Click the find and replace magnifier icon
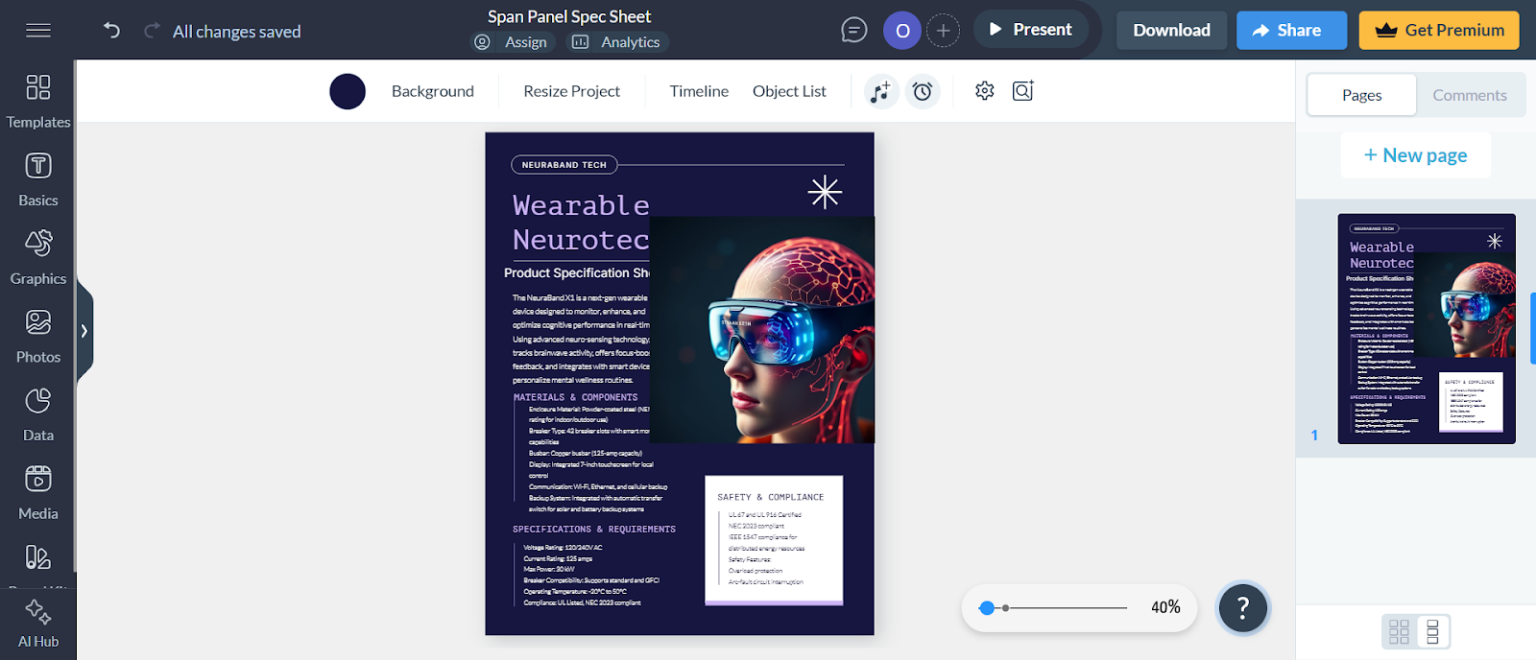The height and width of the screenshot is (660, 1536). click(x=1022, y=90)
